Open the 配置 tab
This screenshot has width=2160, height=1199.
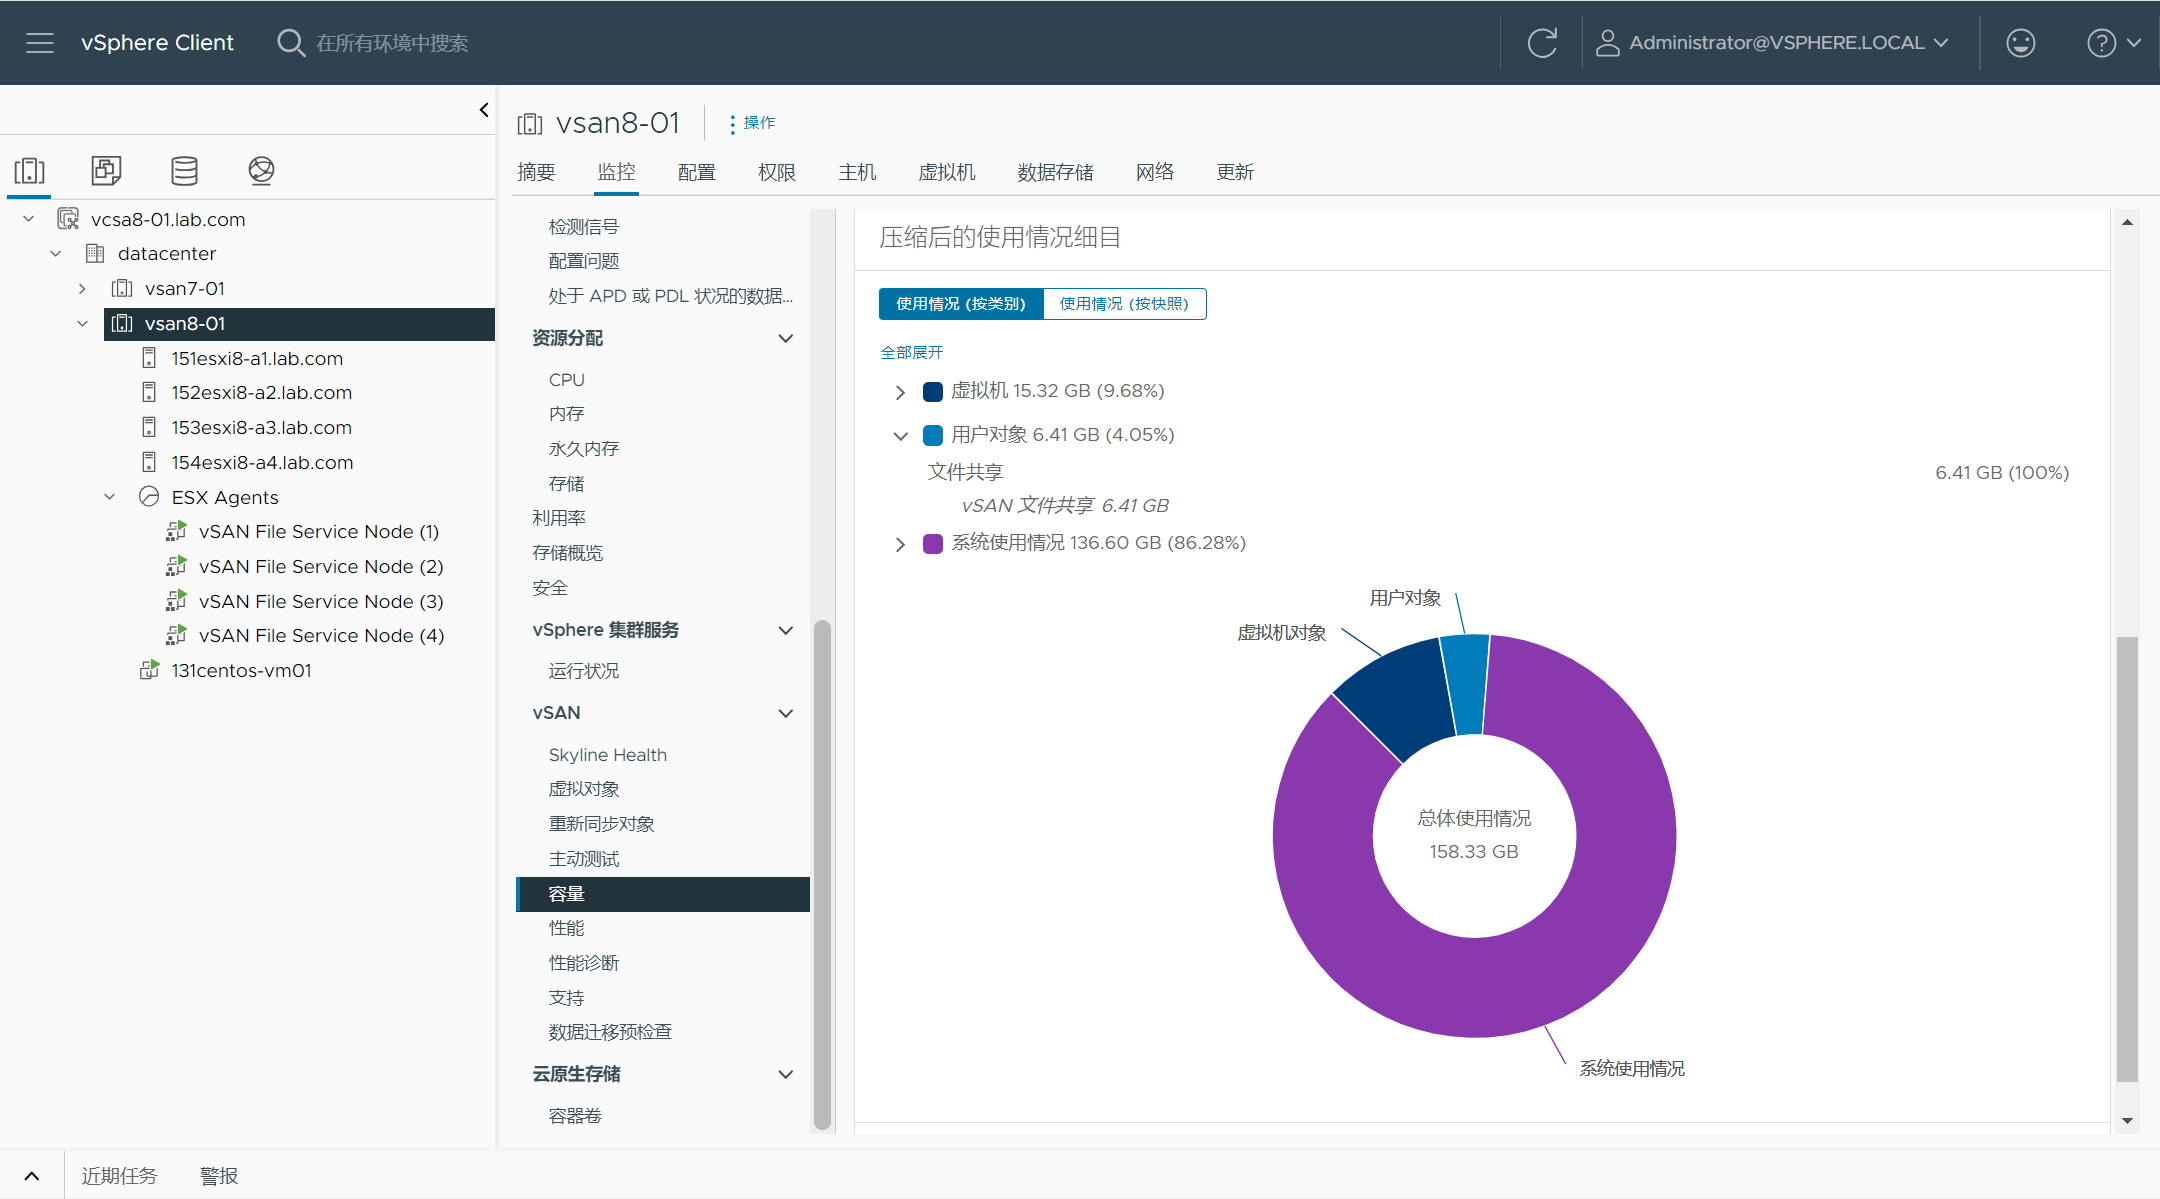(697, 172)
